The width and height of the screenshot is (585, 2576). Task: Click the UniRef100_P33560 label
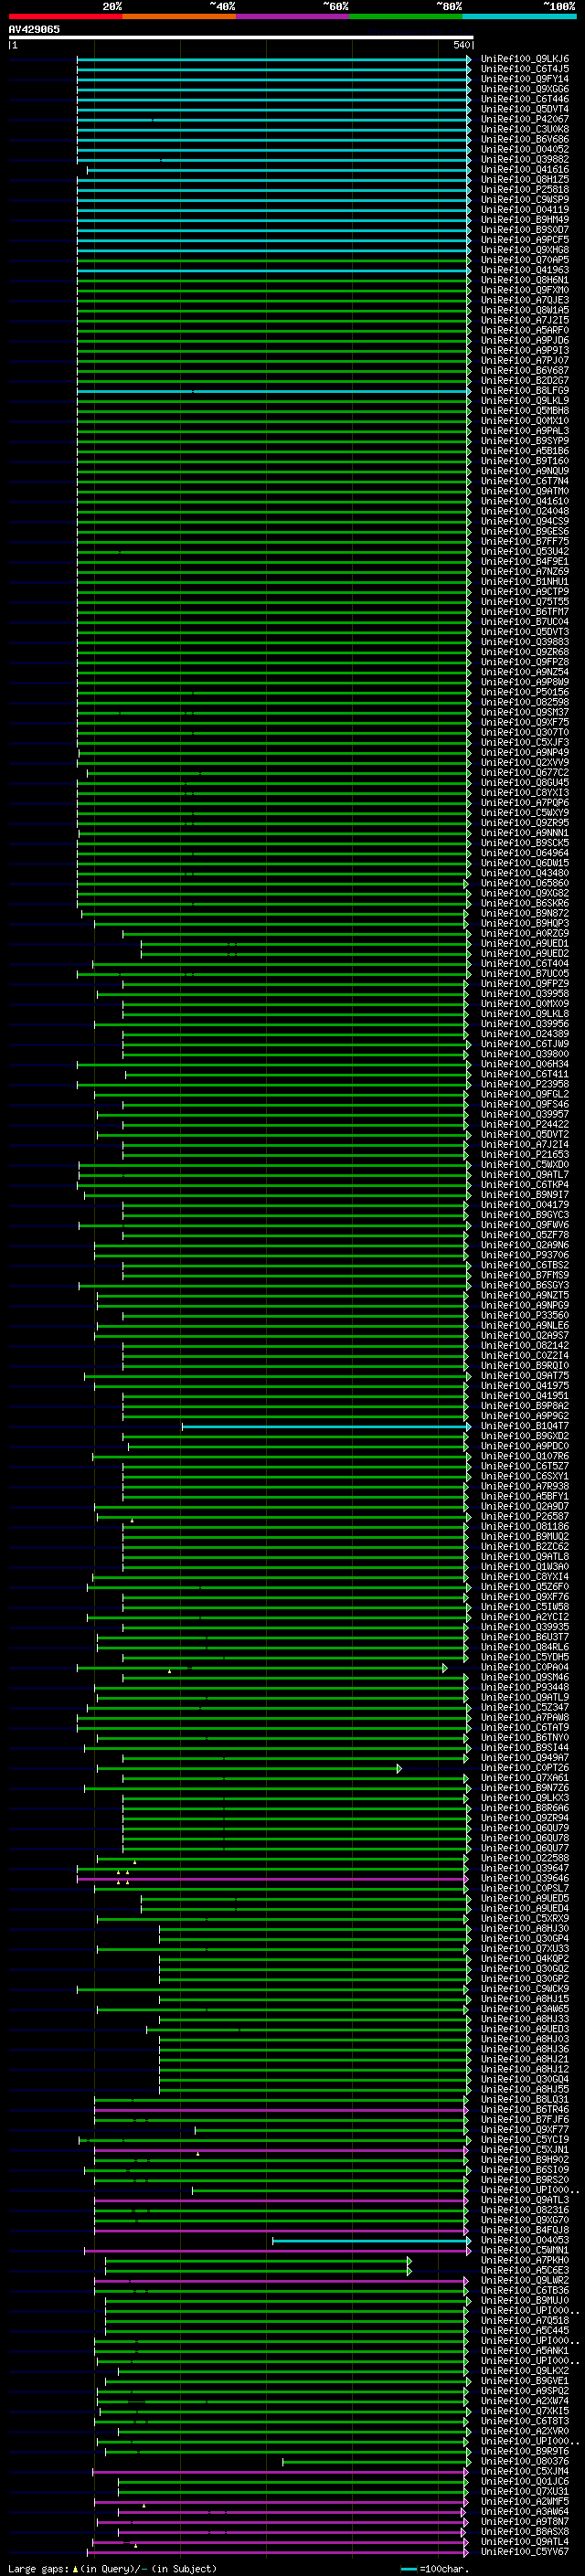(525, 1316)
